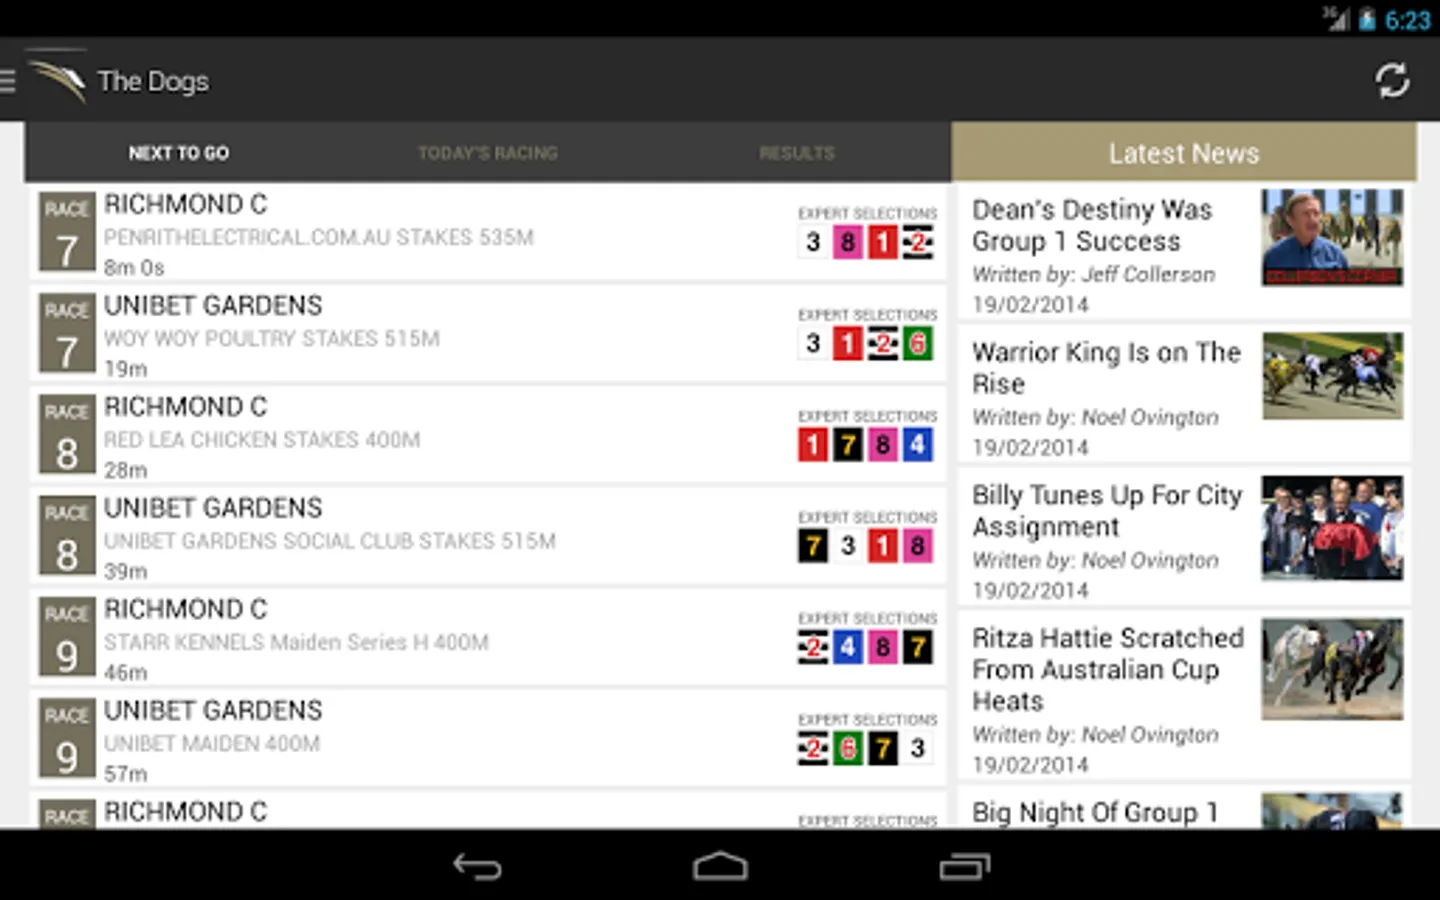This screenshot has width=1440, height=900.
Task: Open Unibet Gardens Woy Woy Poultry Stakes
Action: (488, 335)
